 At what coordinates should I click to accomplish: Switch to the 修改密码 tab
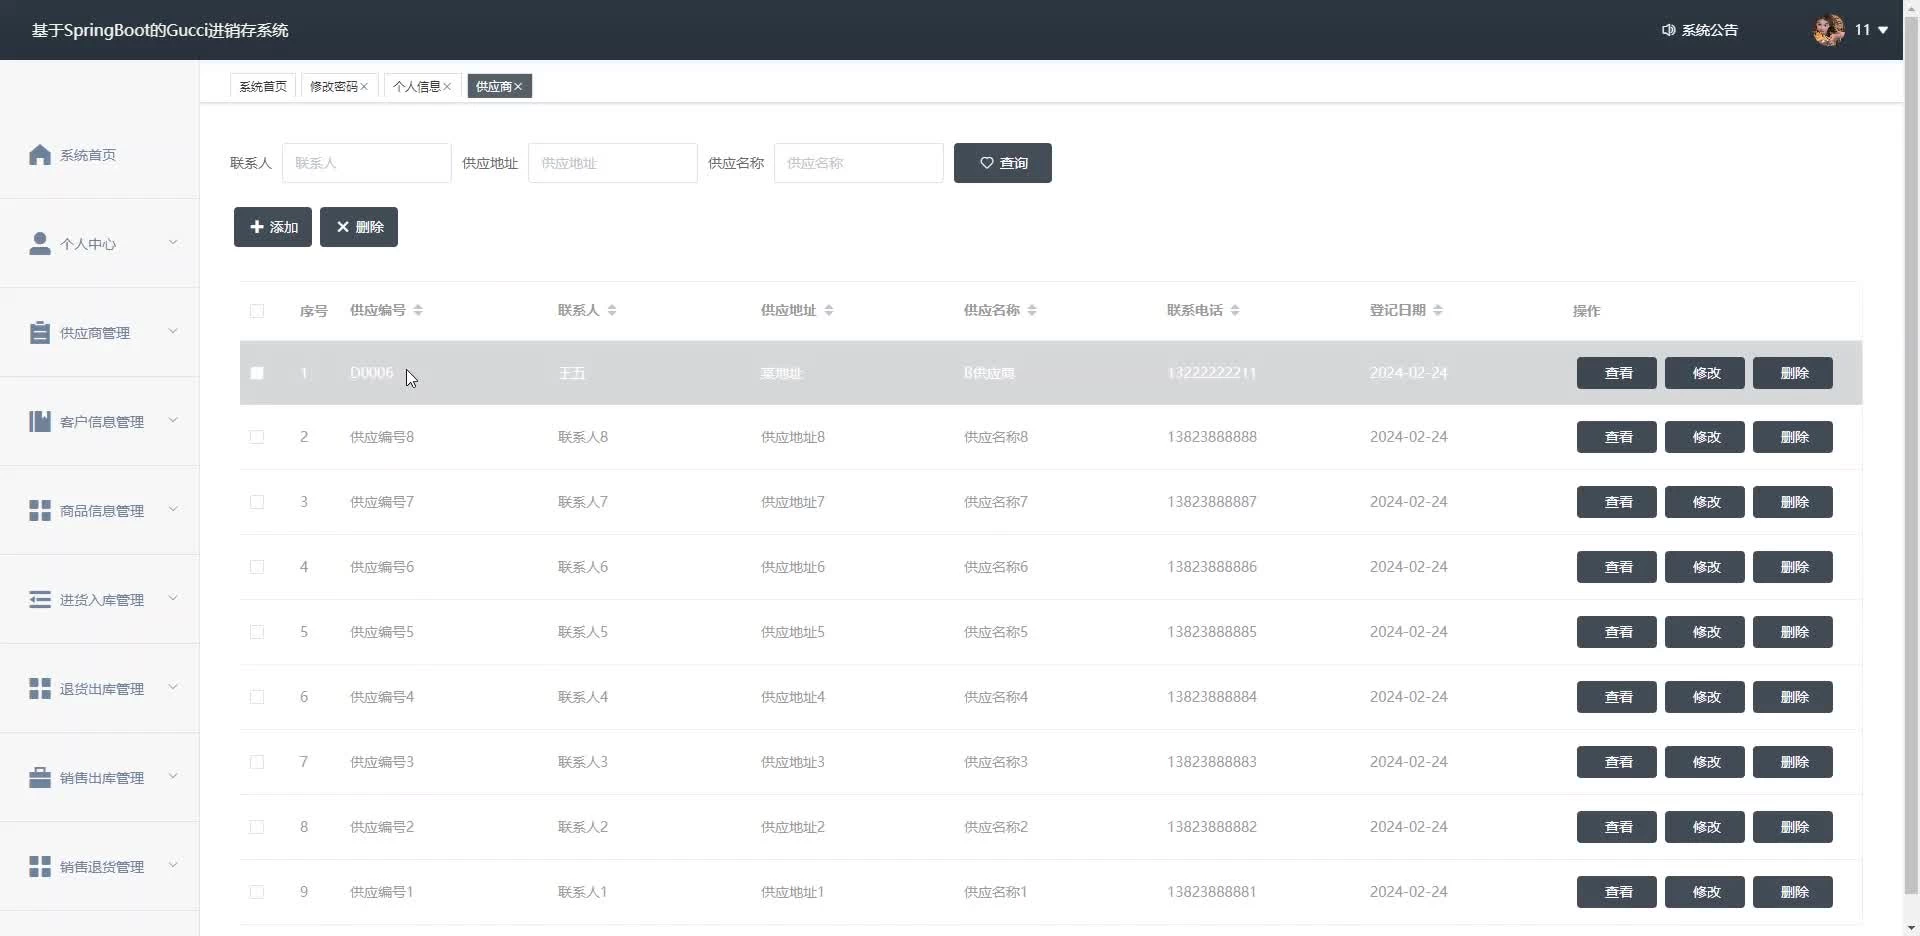(x=333, y=87)
